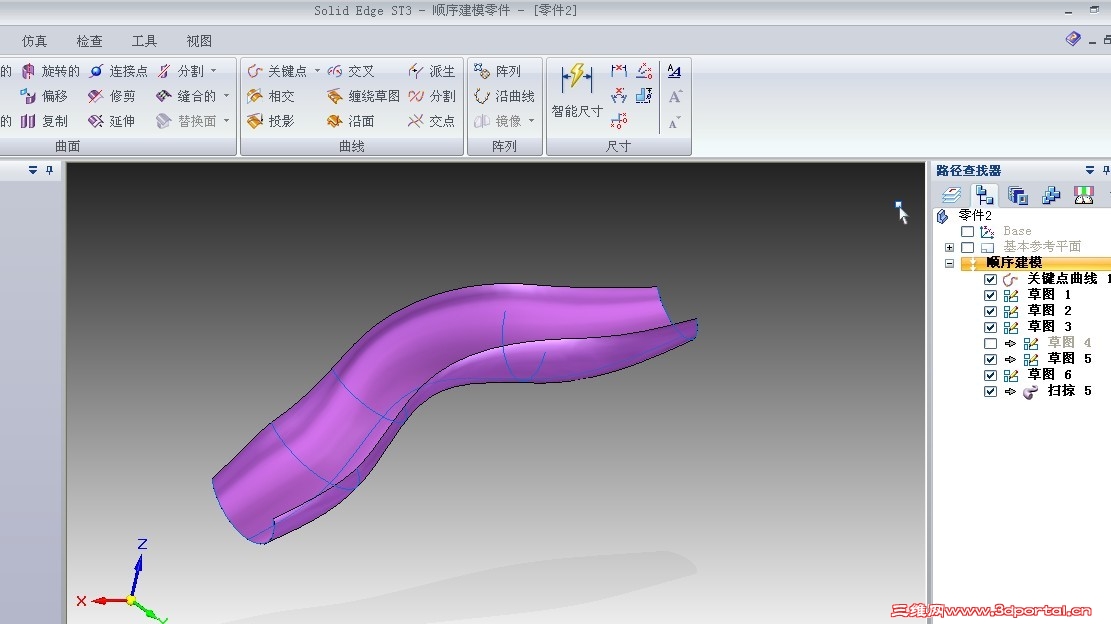Open the 工具 ribbon tab
1111x624 pixels.
[x=144, y=41]
